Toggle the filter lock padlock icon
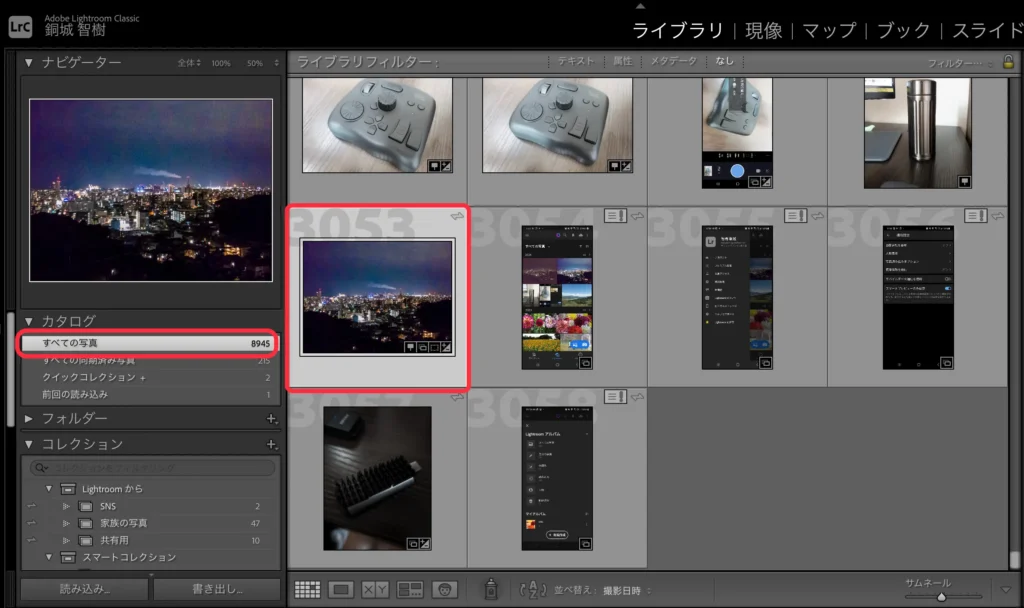 [1009, 62]
